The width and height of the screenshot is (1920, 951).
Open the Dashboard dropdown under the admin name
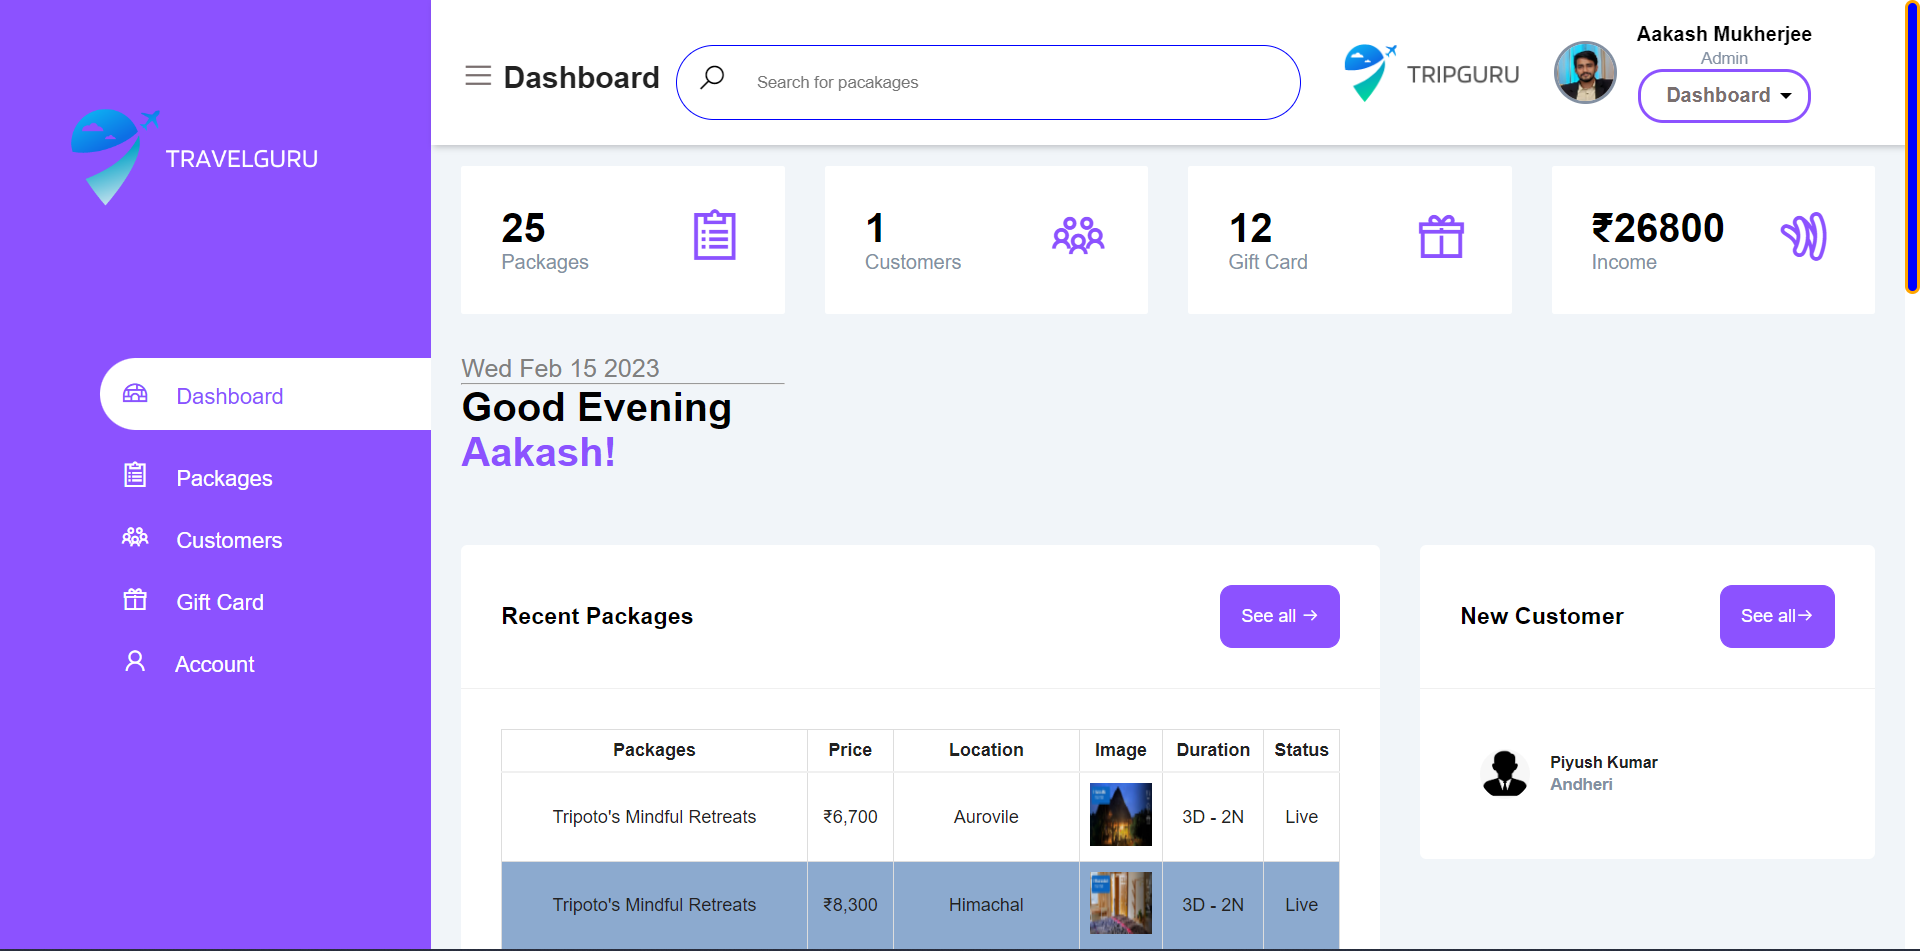(x=1724, y=96)
